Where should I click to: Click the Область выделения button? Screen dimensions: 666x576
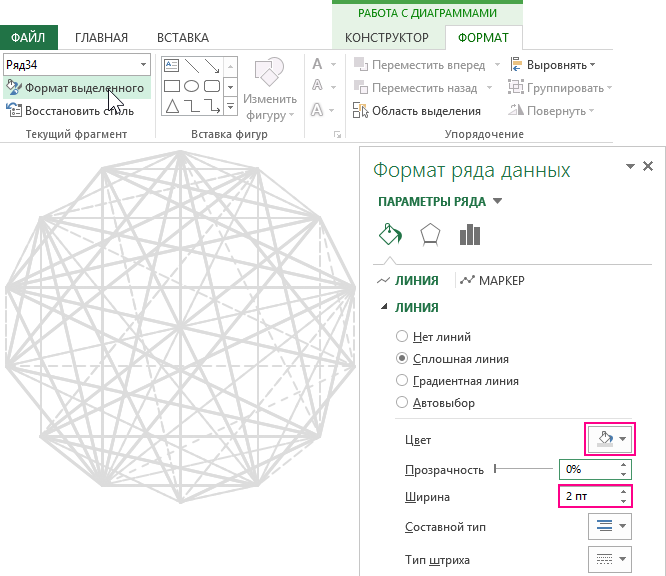coord(417,111)
